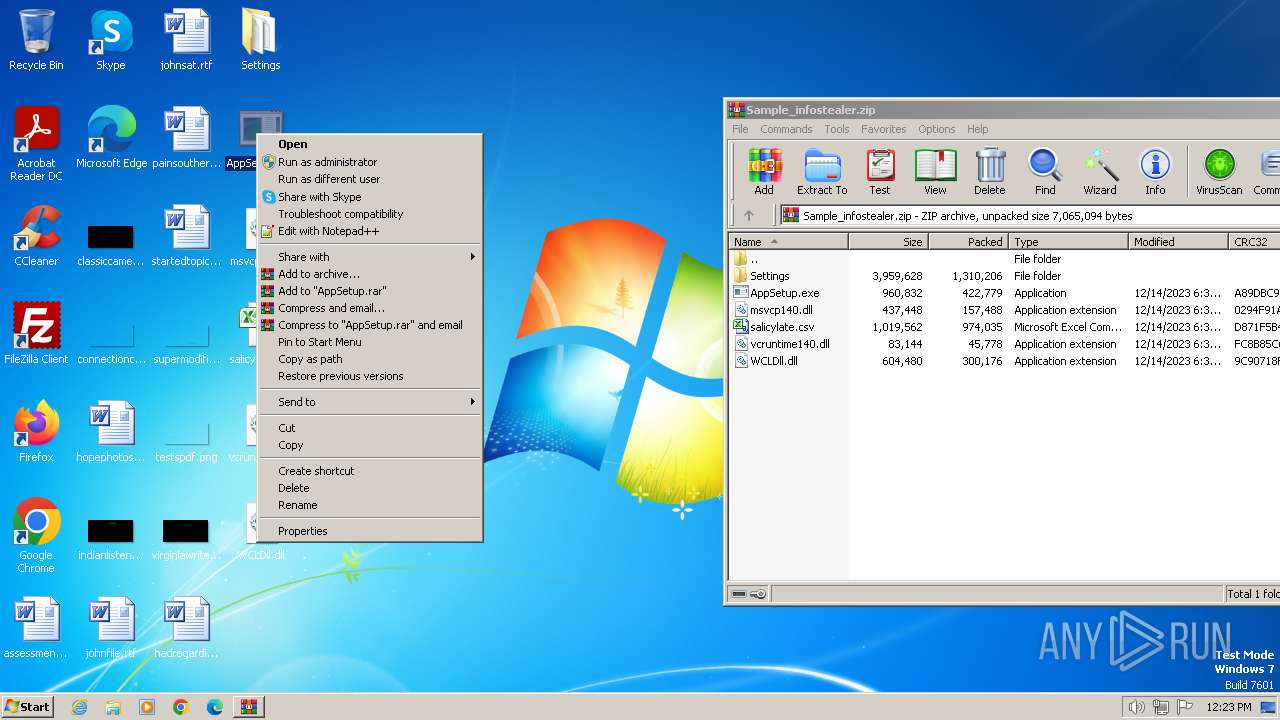1280x720 pixels.
Task: Open WinRAR Options menu
Action: pyautogui.click(x=936, y=129)
